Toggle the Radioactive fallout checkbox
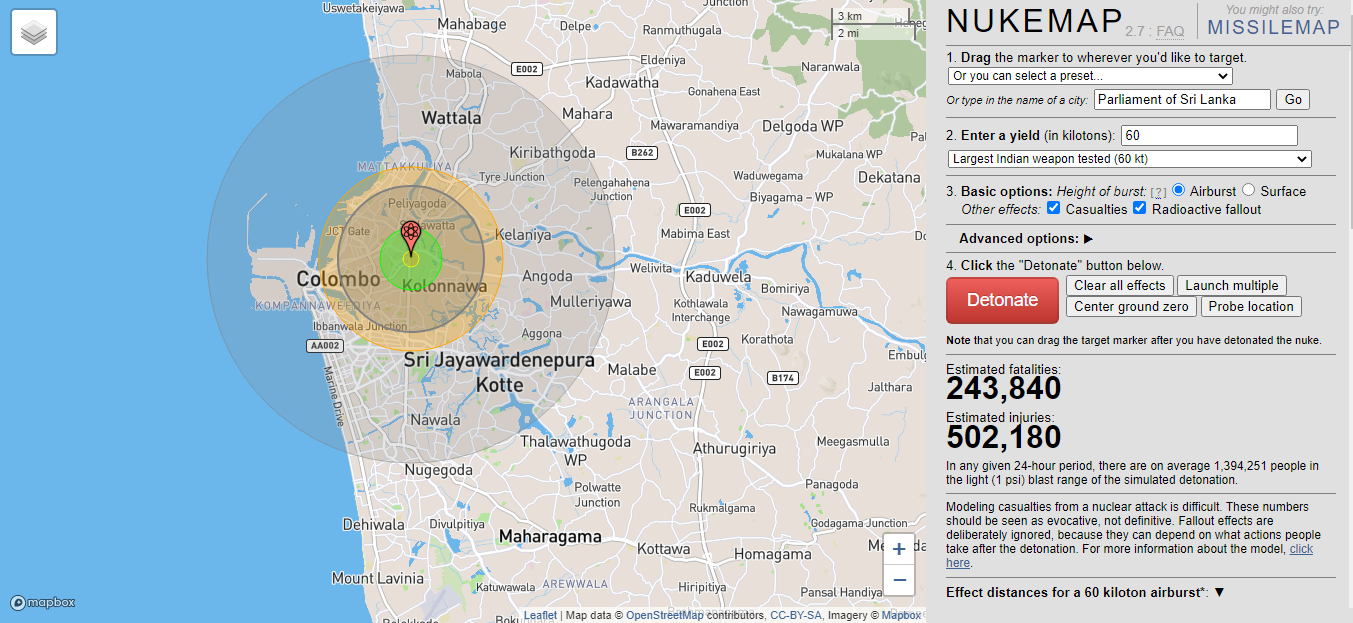The width and height of the screenshot is (1353, 623). 1139,208
